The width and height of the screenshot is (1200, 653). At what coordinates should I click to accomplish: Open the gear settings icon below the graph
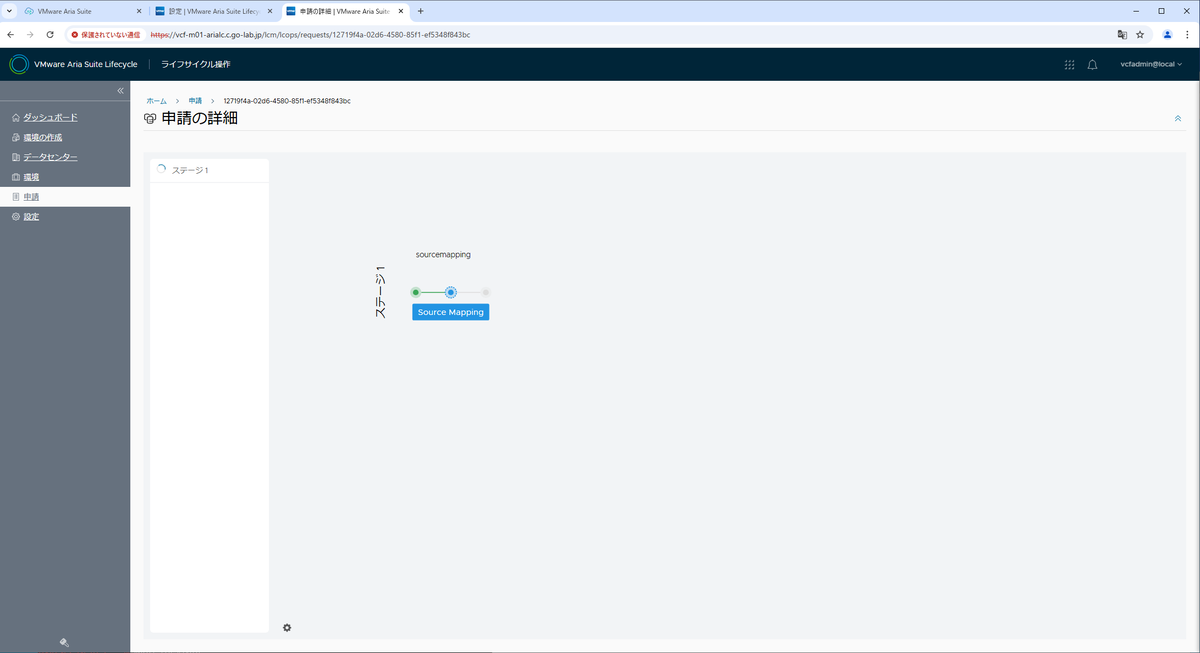pos(287,627)
